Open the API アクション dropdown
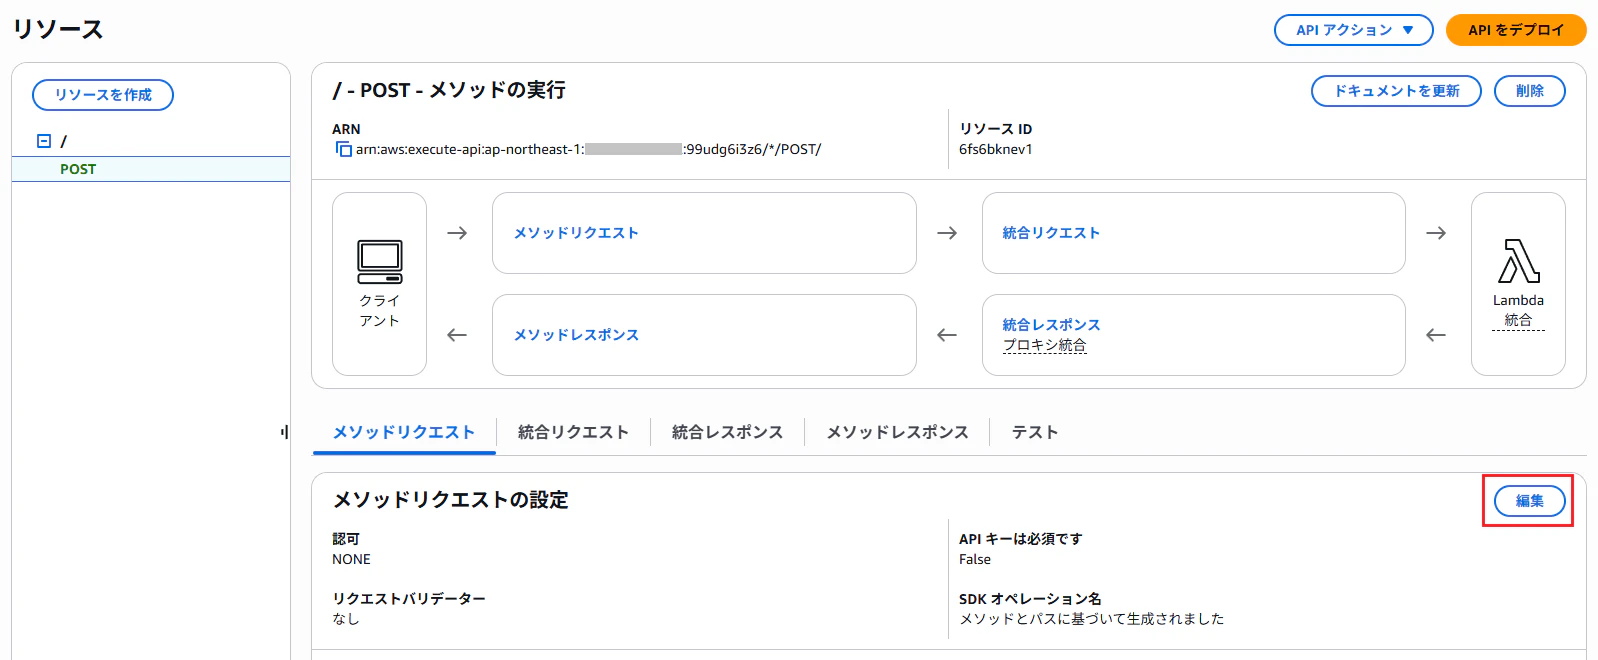The height and width of the screenshot is (660, 1598). (x=1353, y=30)
